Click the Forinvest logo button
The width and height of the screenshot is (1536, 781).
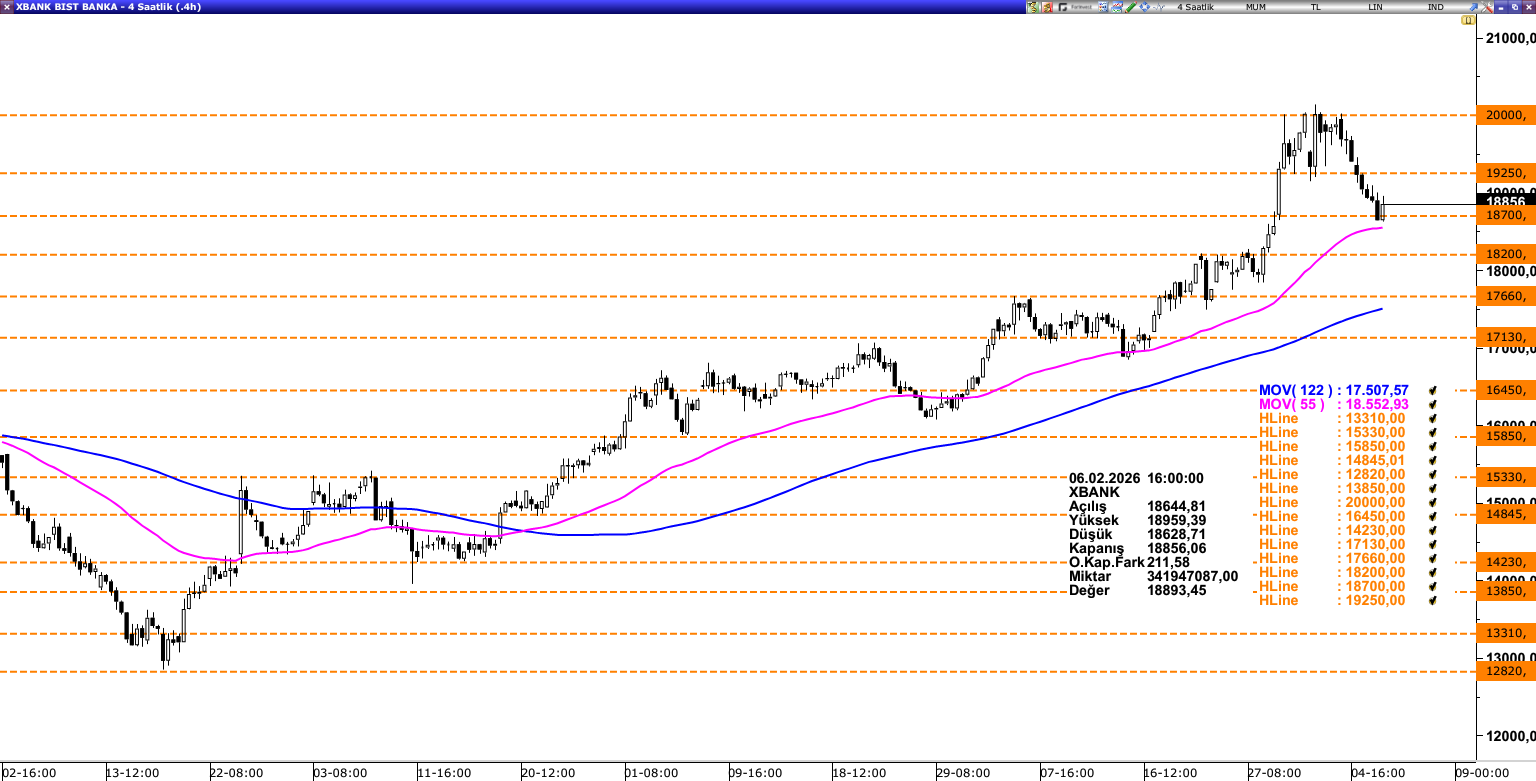[1076, 7]
